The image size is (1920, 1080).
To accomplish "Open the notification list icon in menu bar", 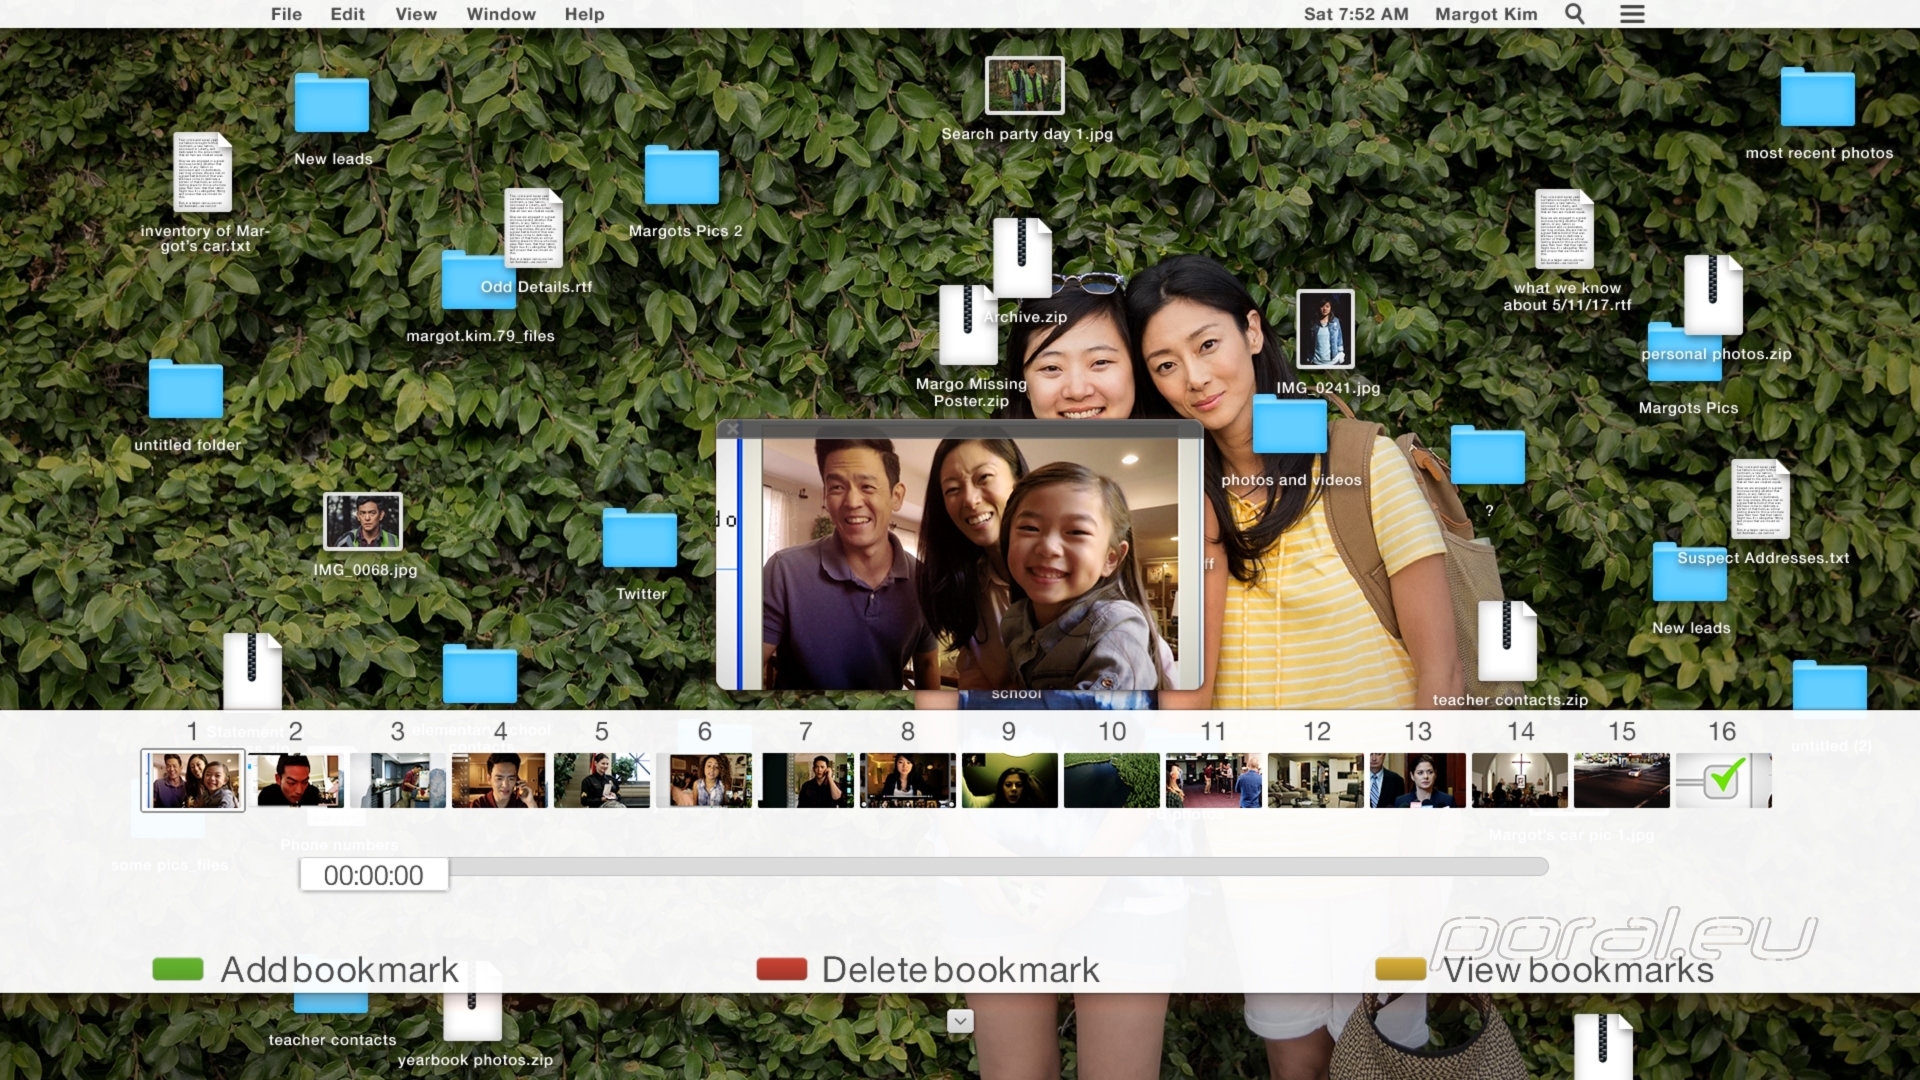I will coord(1632,14).
